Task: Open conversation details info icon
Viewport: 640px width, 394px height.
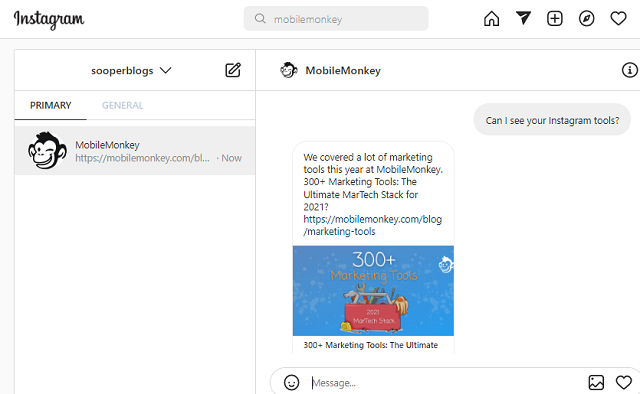Action: click(630, 70)
